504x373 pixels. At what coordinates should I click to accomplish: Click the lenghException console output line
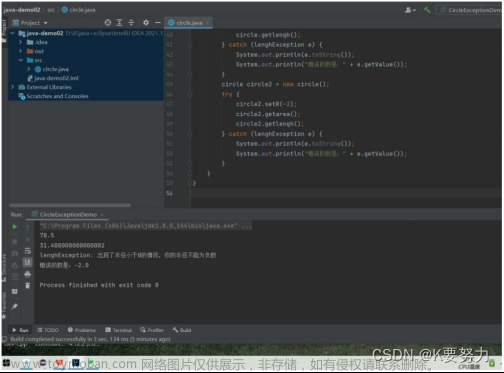[128, 255]
